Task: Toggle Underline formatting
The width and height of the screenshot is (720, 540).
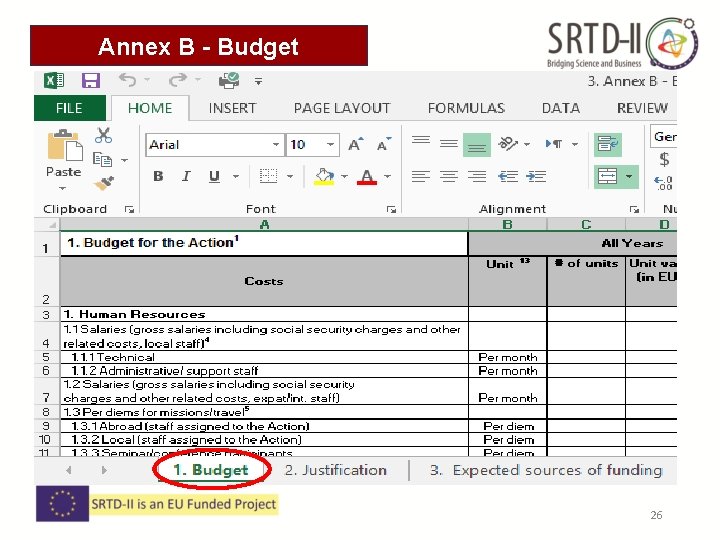Action: click(214, 177)
